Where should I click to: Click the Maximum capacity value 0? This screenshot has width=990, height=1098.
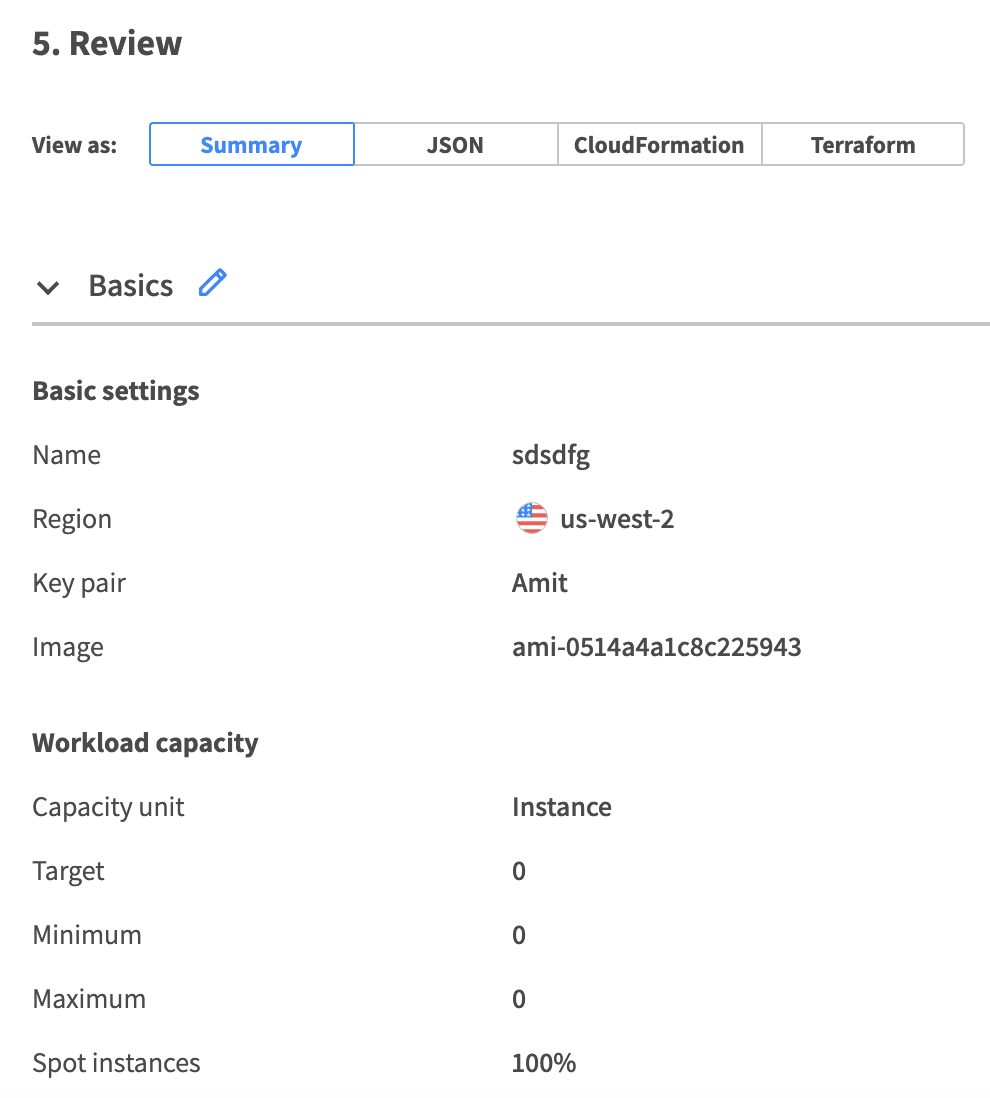click(518, 999)
